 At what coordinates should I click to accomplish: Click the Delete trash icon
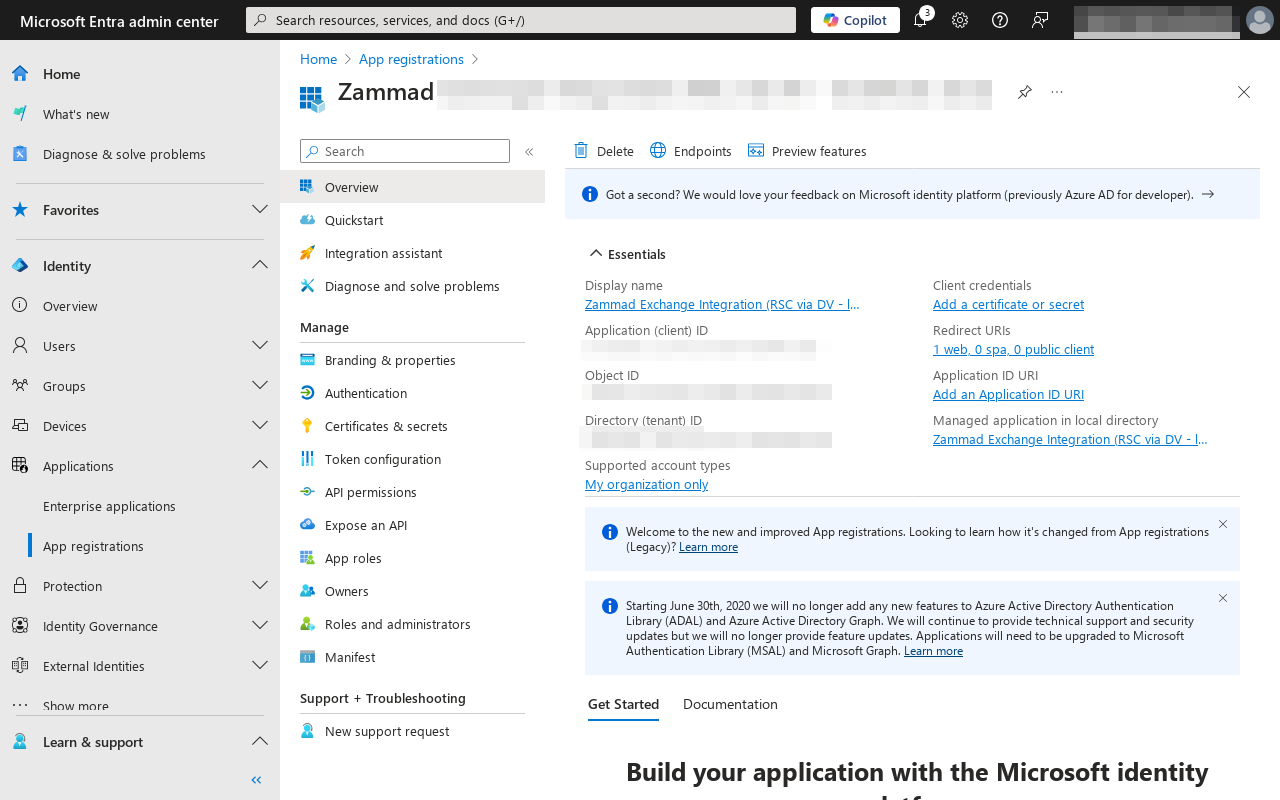tap(581, 151)
